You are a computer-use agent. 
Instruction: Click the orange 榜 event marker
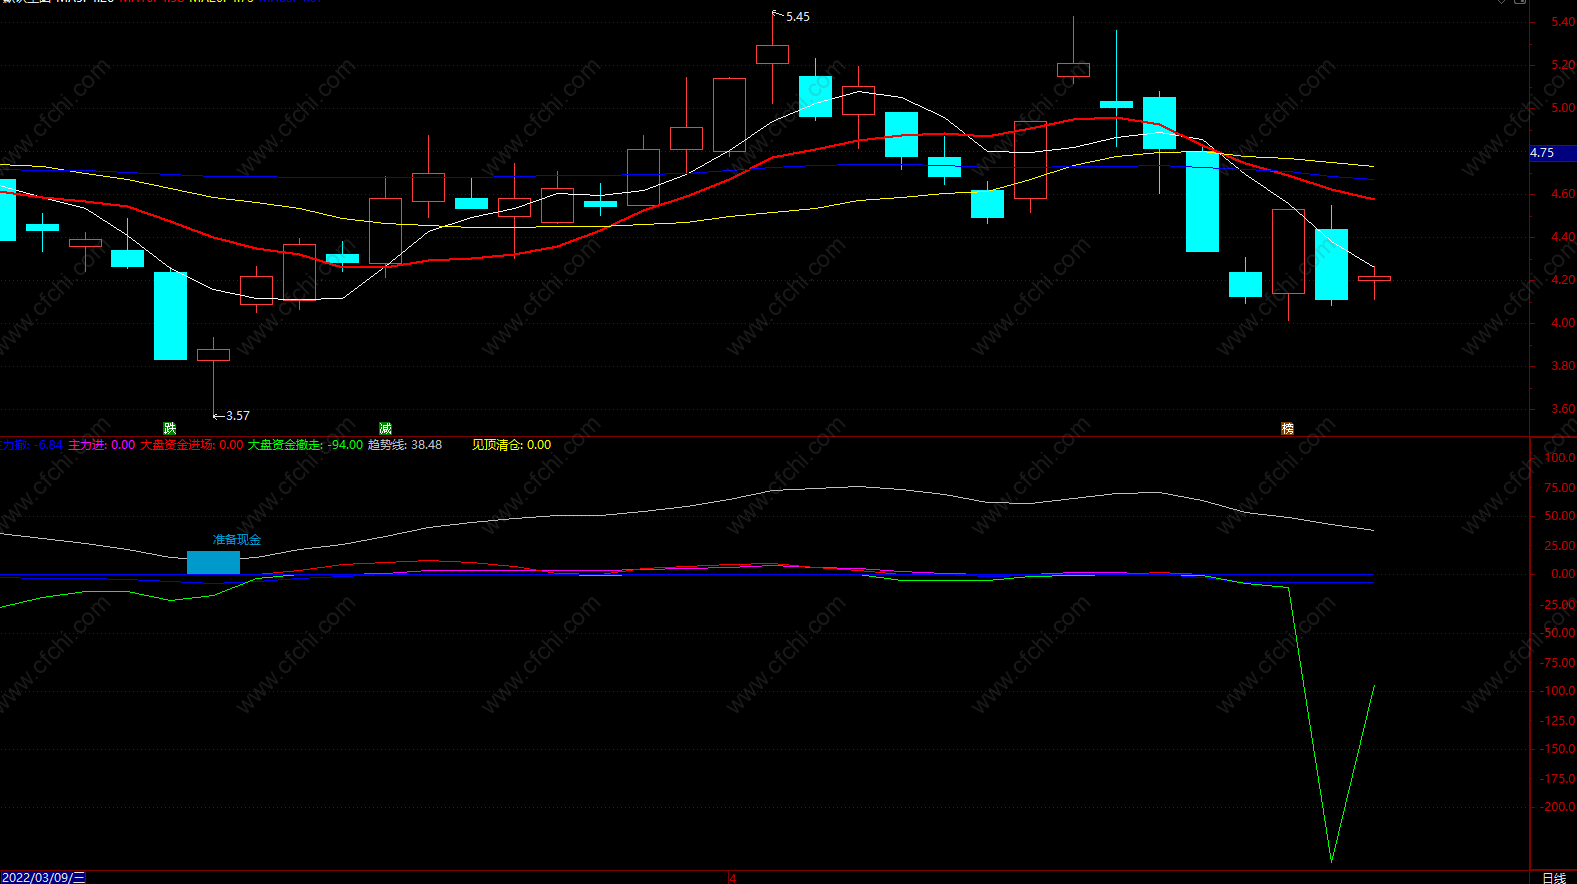(1288, 428)
